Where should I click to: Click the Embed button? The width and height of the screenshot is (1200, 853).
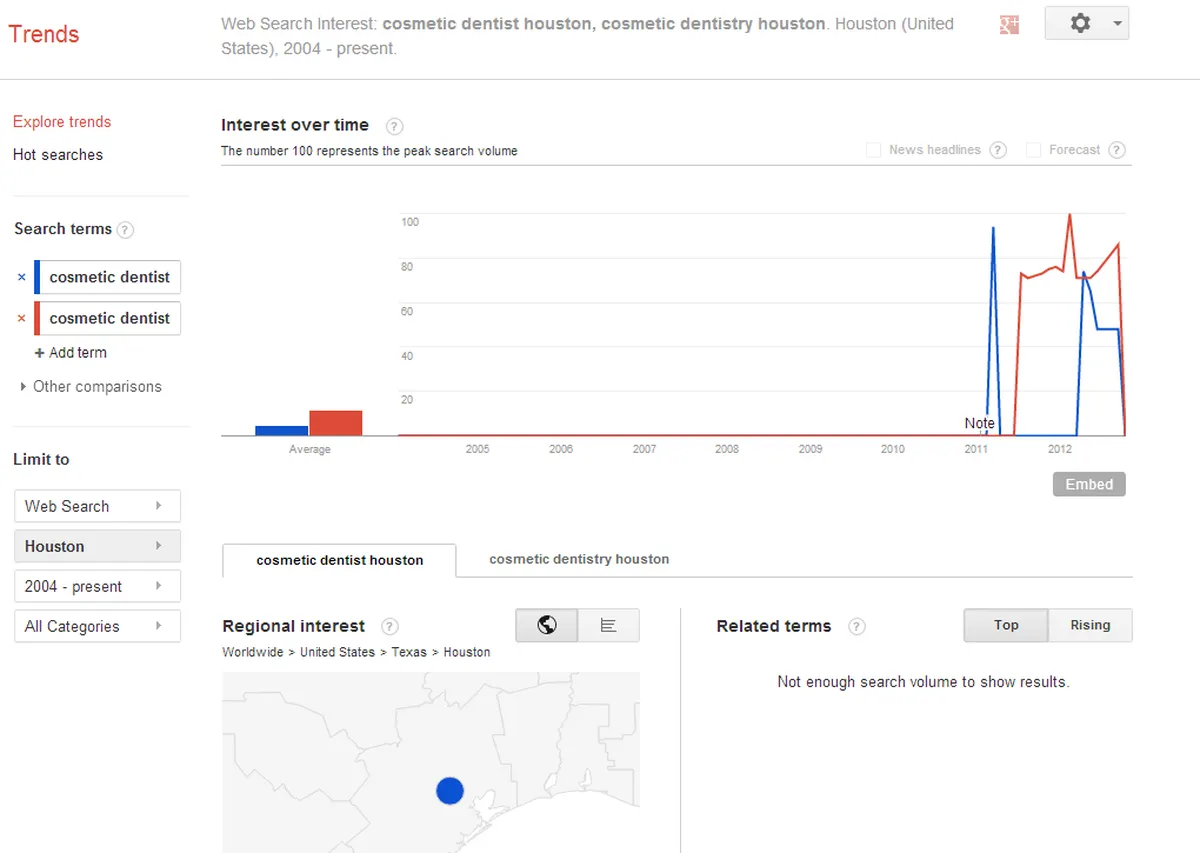click(1089, 484)
